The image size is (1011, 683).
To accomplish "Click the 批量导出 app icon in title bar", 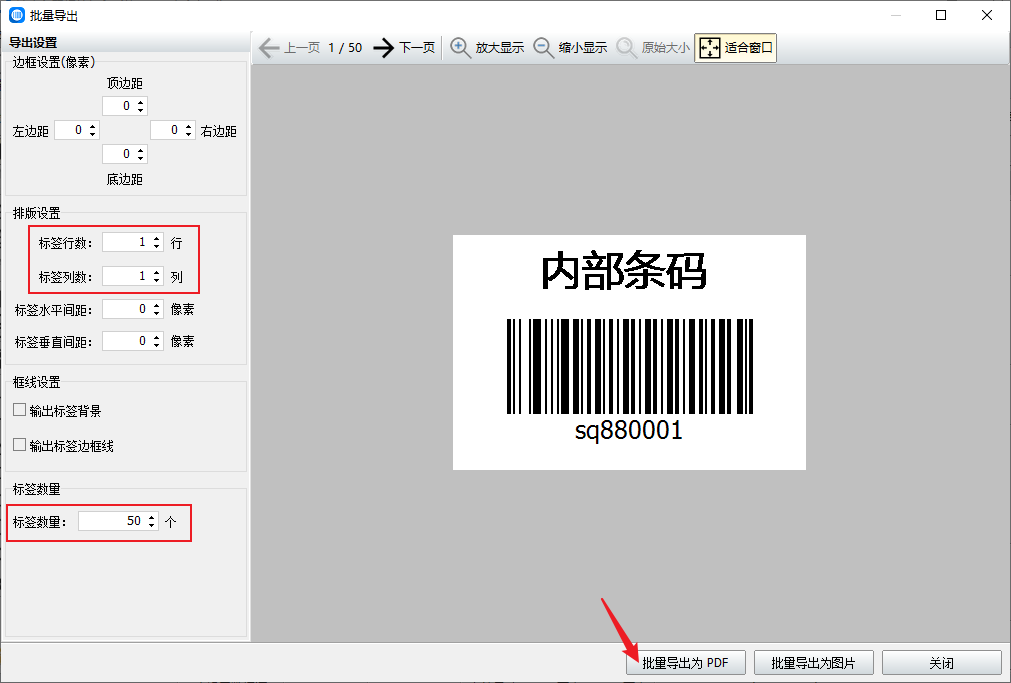I will 17,15.
